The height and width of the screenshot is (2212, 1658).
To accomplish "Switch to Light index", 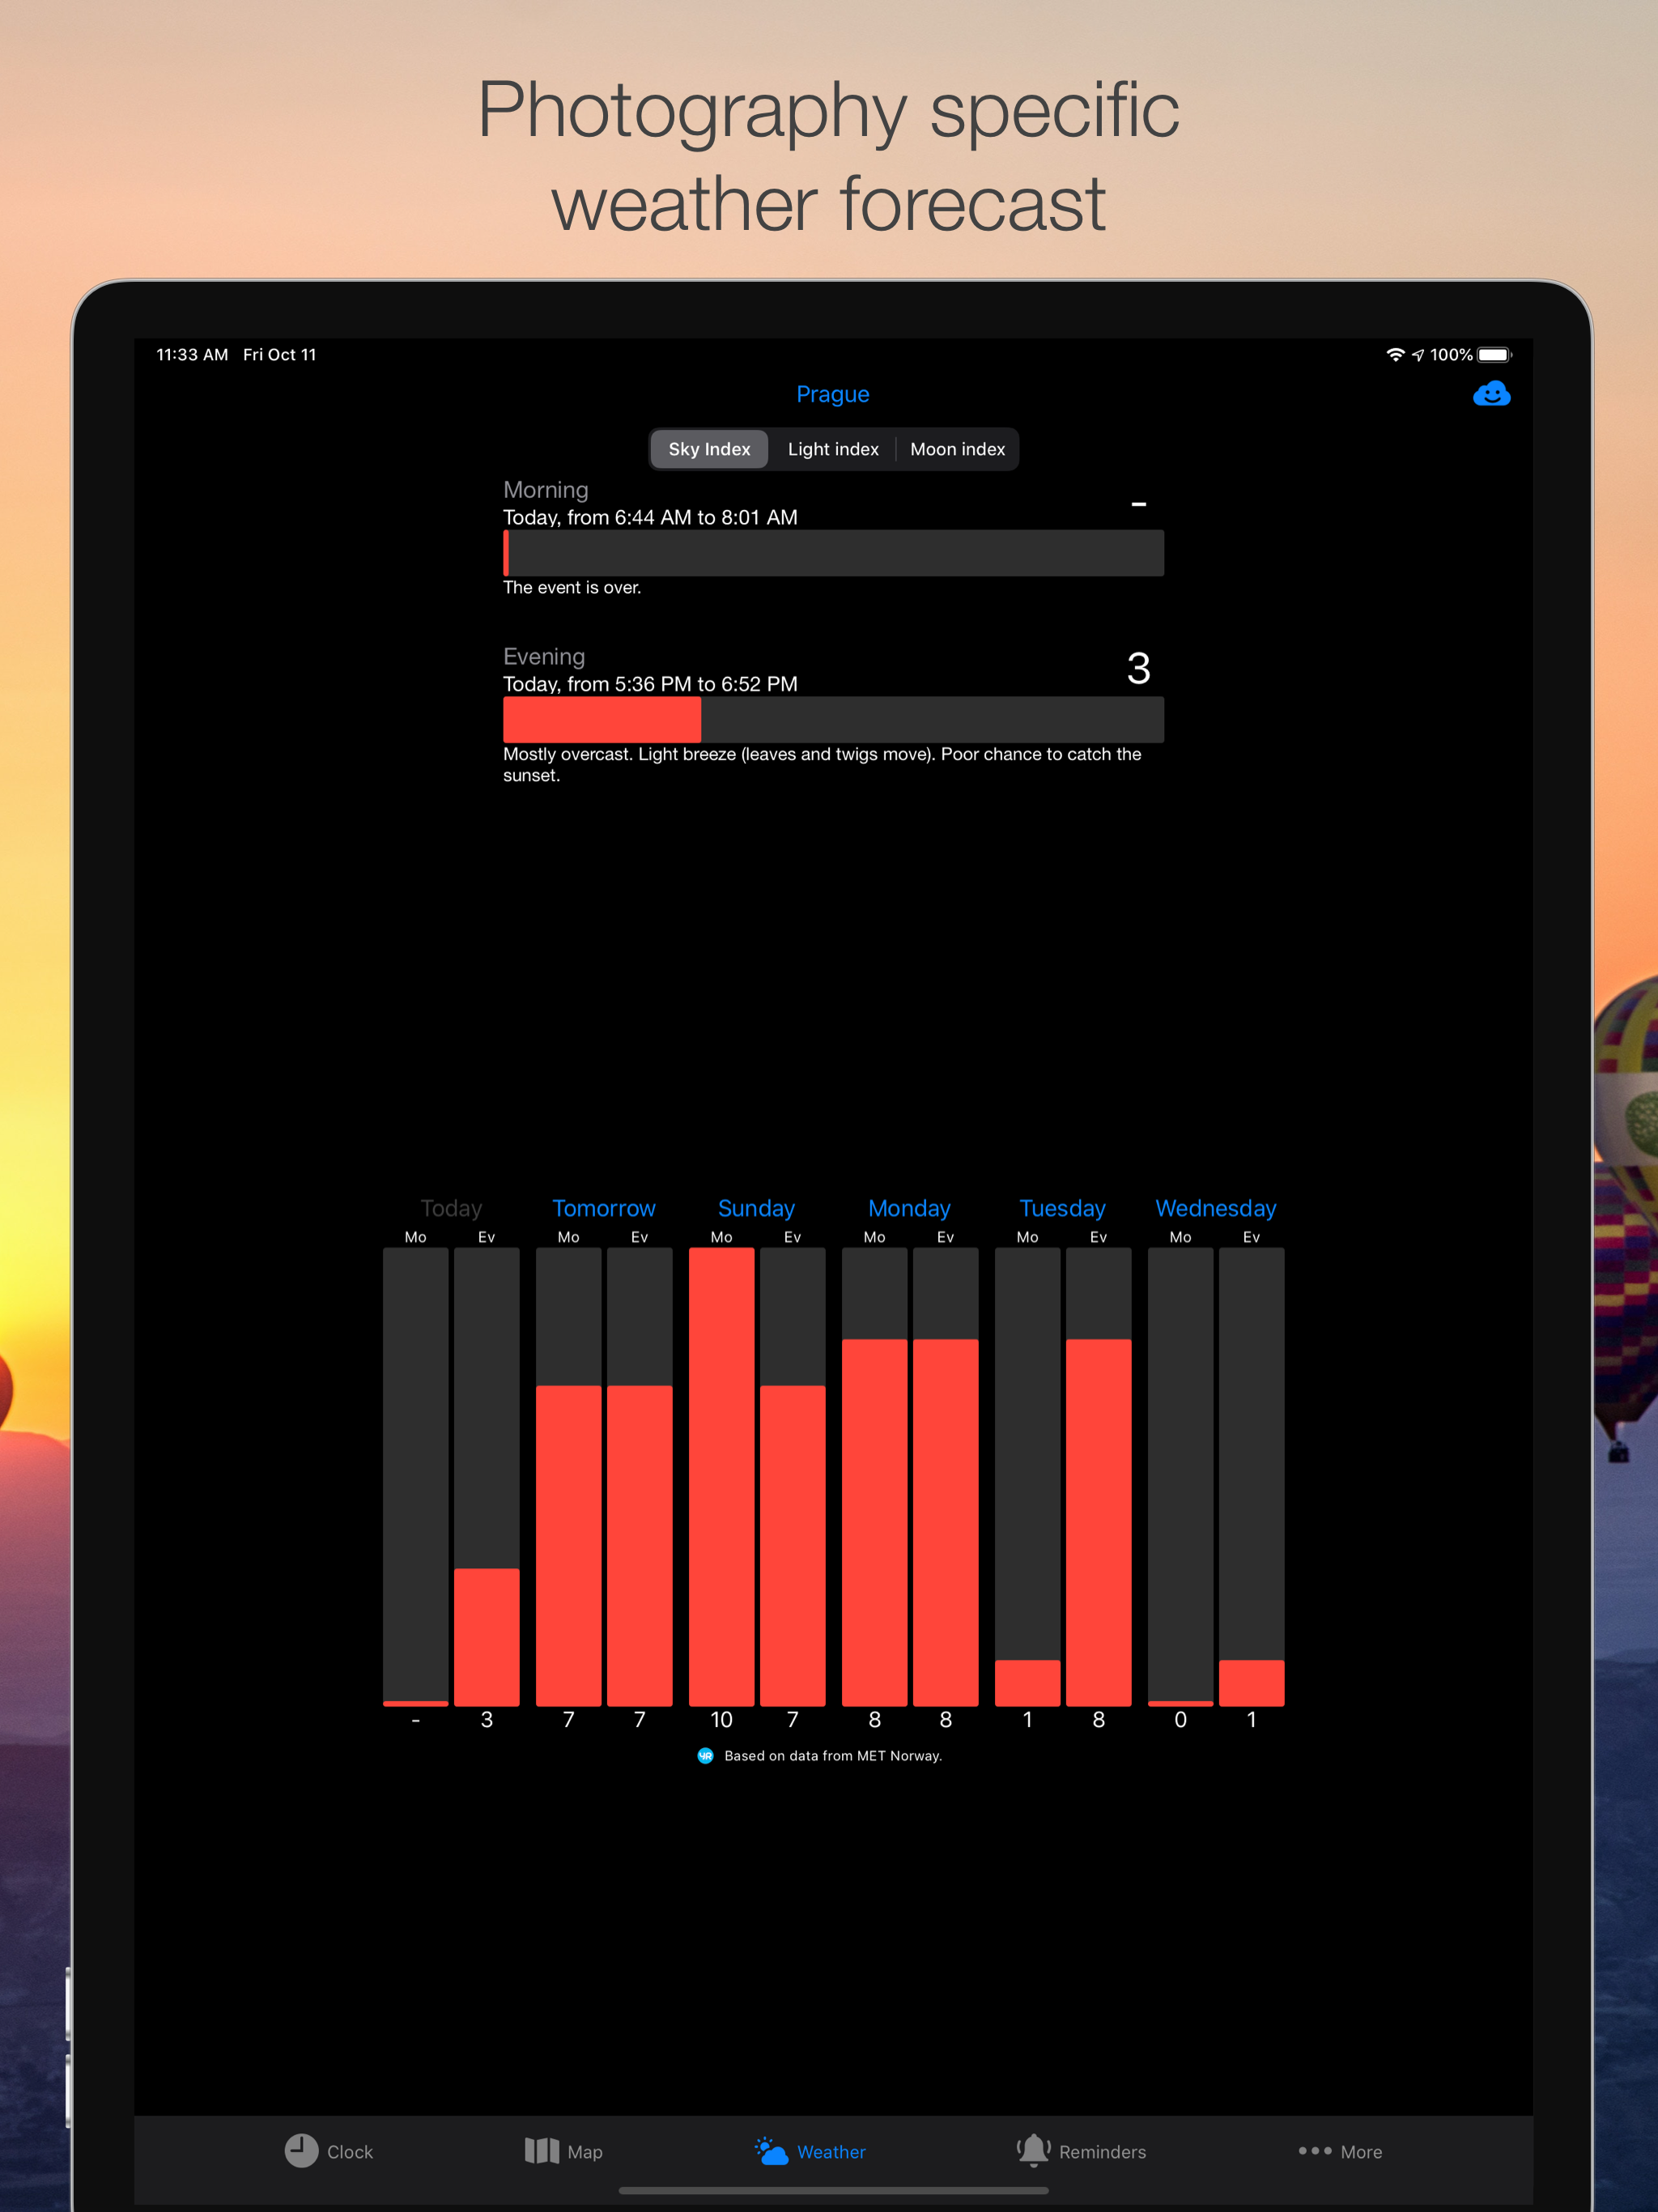I will pos(833,449).
